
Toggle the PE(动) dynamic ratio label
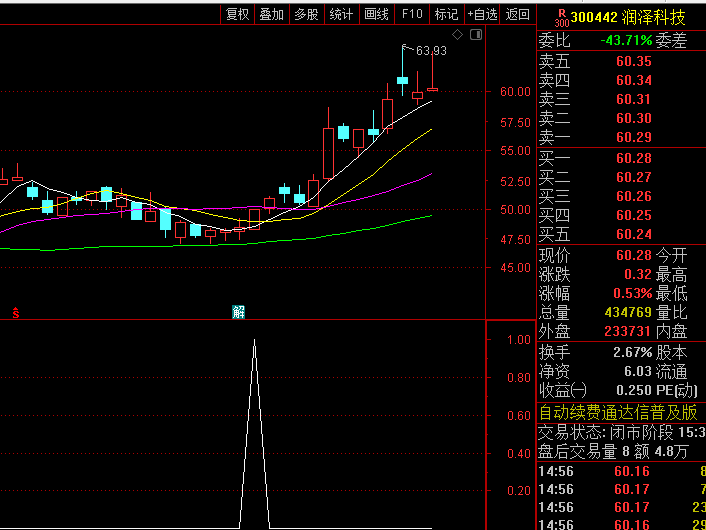click(672, 390)
